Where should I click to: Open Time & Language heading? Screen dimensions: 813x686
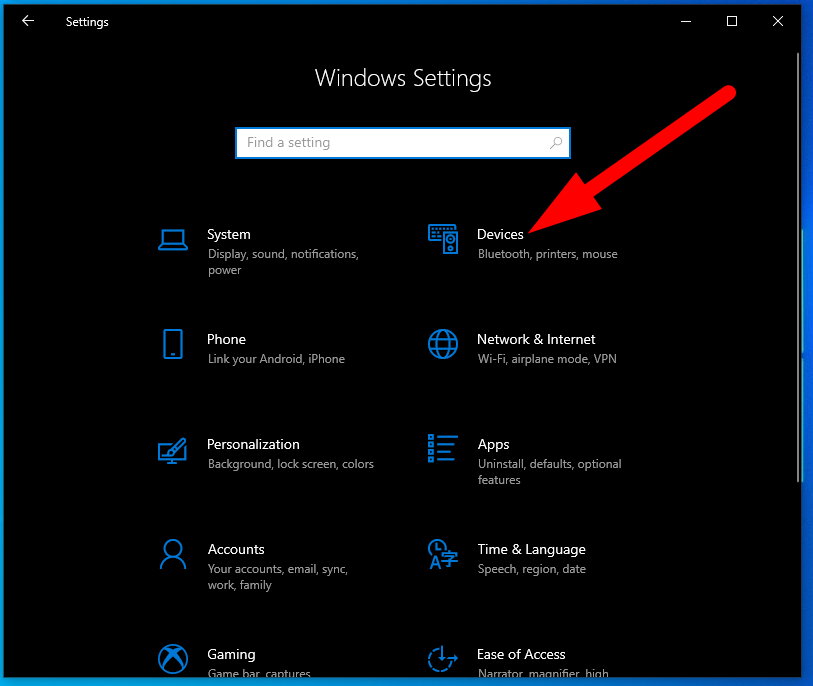click(x=531, y=550)
